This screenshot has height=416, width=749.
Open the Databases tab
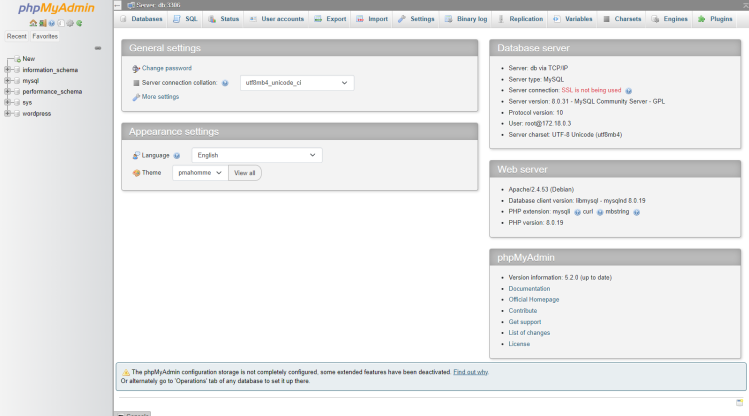[x=141, y=19]
